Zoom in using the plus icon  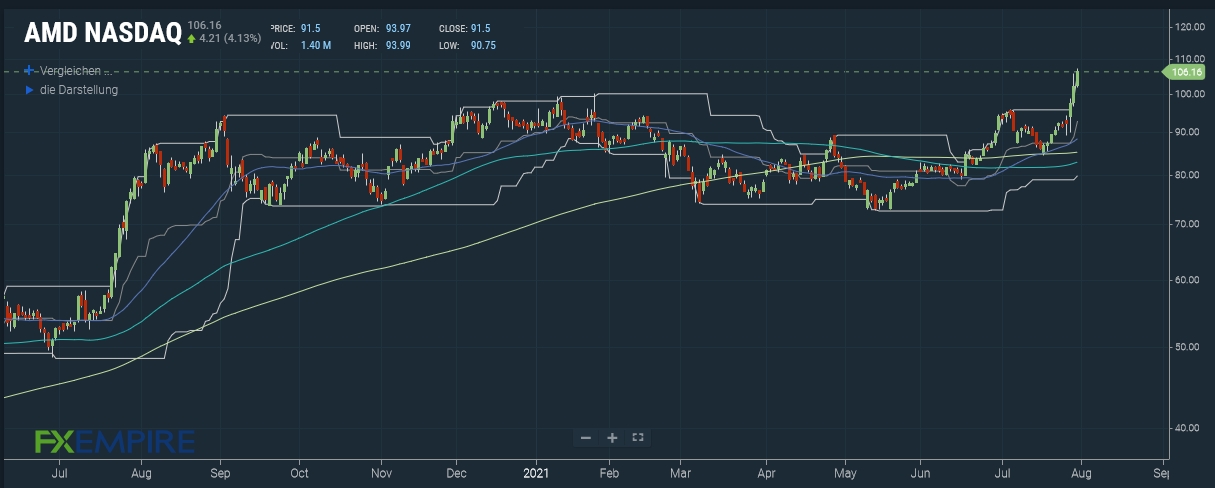click(612, 437)
